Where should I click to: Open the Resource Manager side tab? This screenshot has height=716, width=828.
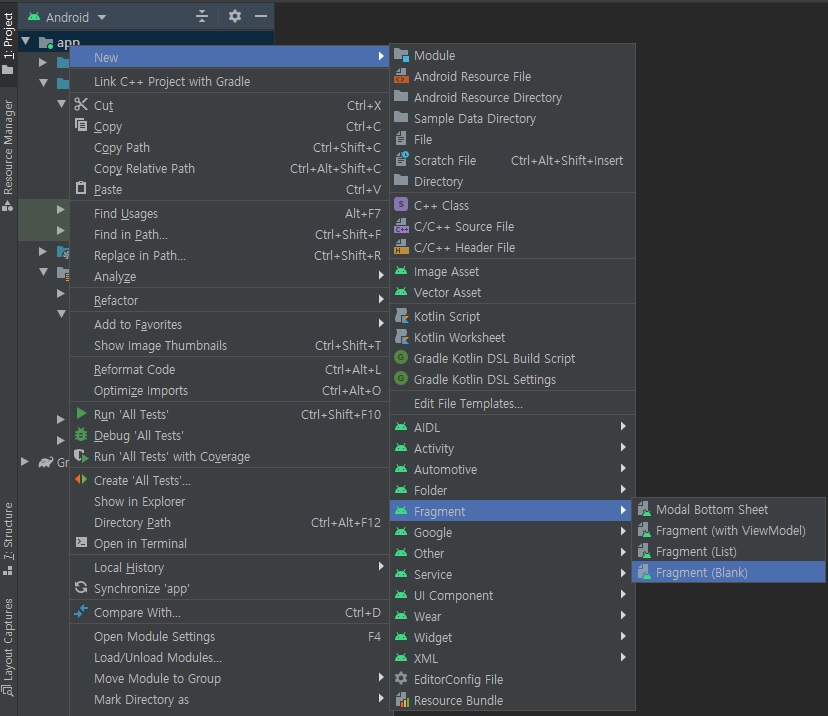coord(8,155)
